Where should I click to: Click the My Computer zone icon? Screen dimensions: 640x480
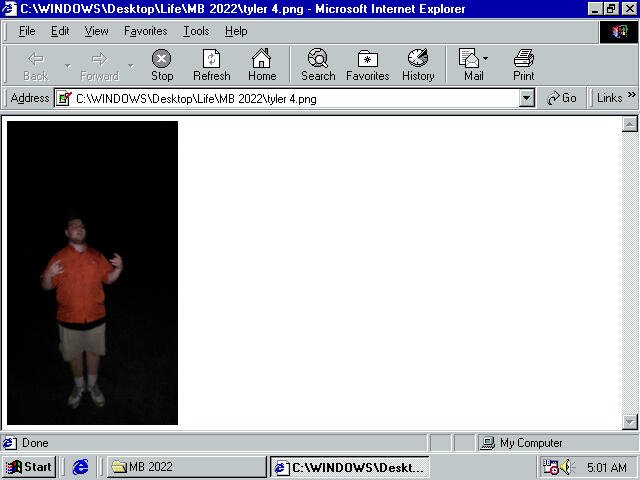[487, 443]
